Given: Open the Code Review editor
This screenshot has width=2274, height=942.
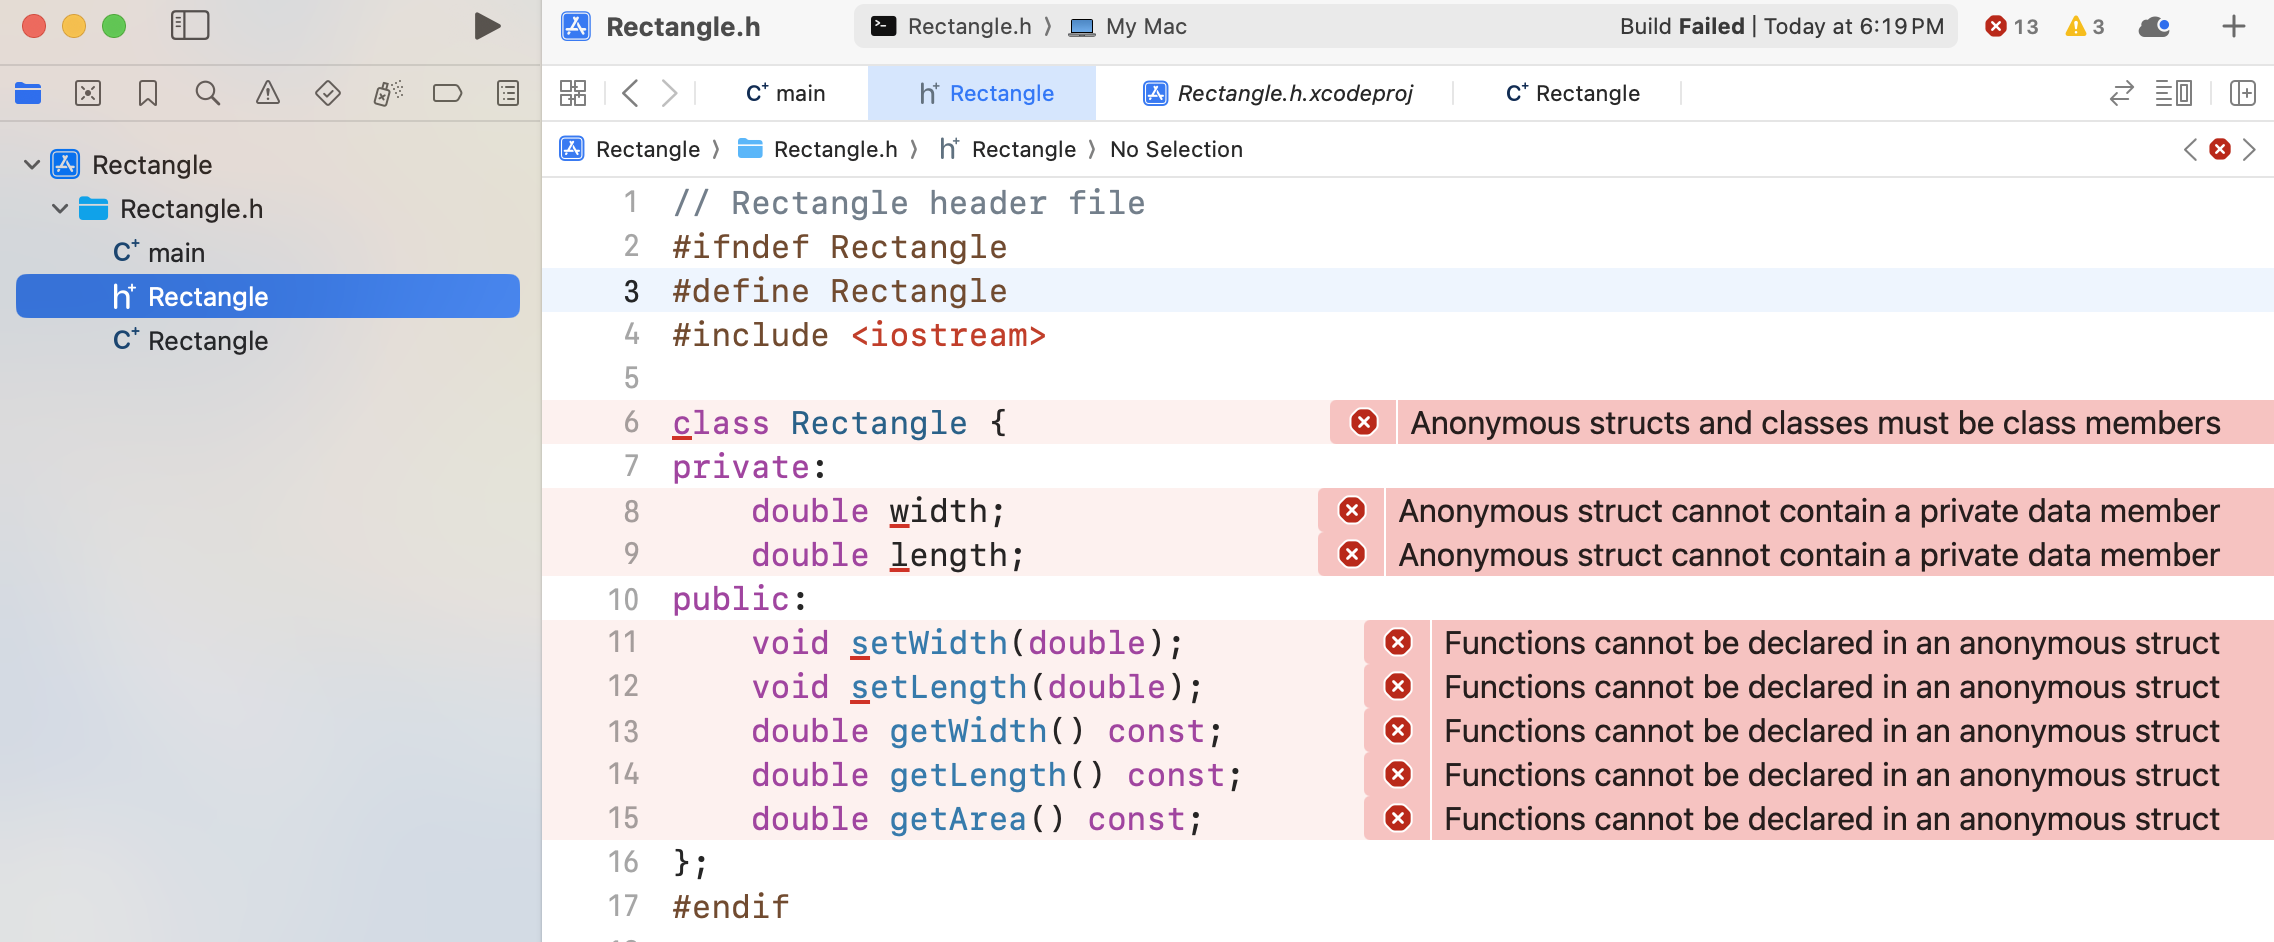Looking at the screenshot, I should [x=2120, y=93].
